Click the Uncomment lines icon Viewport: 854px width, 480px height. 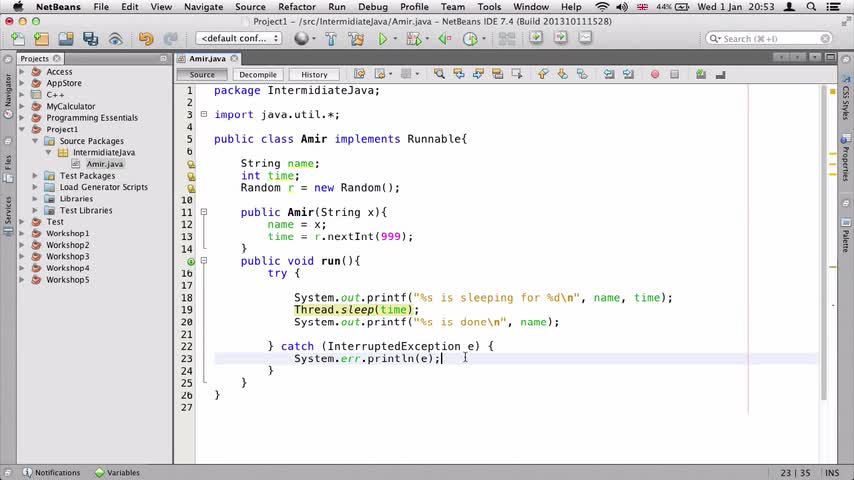pos(721,74)
